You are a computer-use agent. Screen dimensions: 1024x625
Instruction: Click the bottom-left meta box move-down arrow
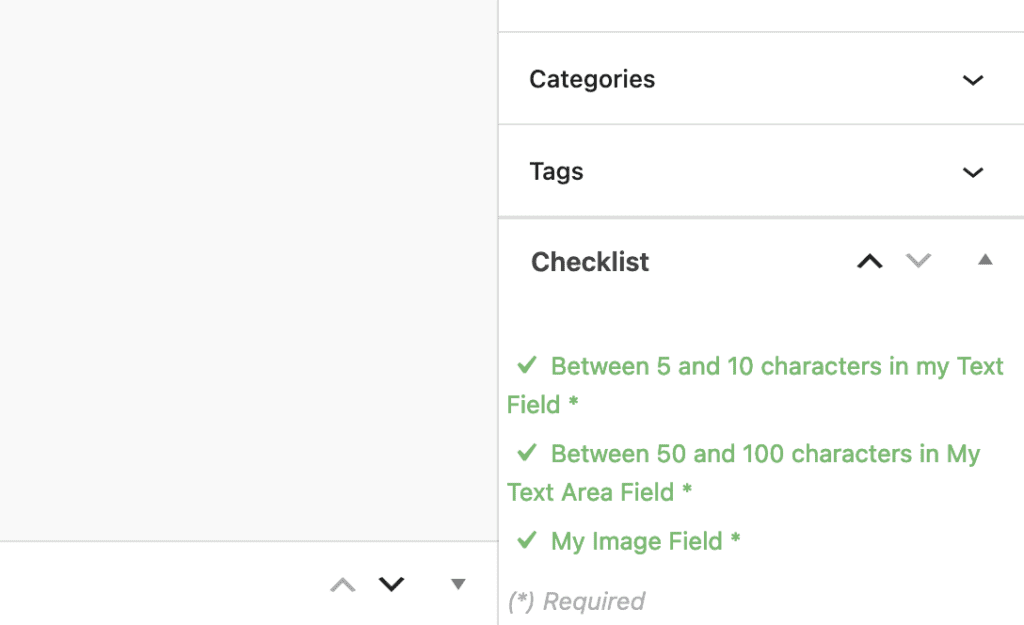(391, 584)
